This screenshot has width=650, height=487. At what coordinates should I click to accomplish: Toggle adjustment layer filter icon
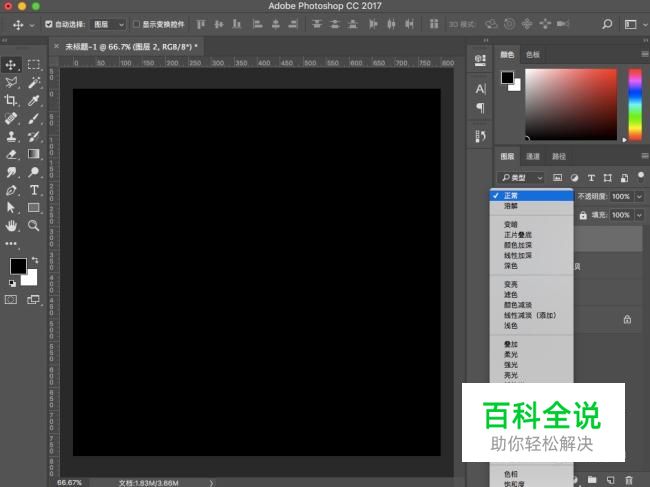tap(574, 178)
